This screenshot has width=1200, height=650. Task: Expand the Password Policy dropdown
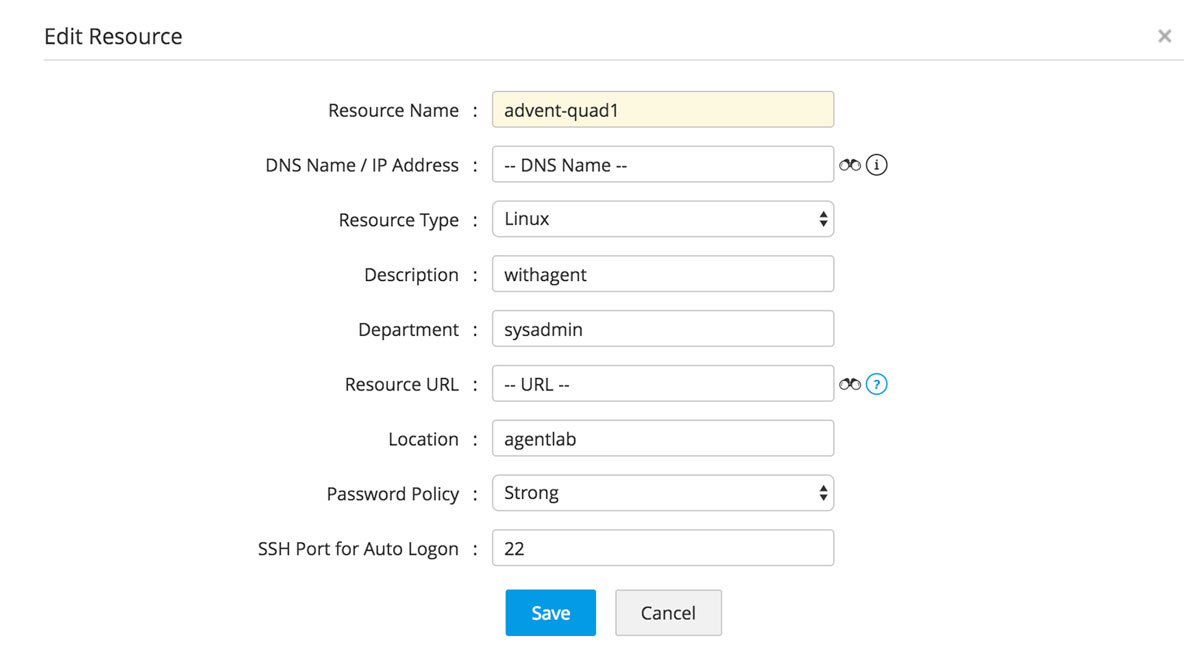pyautogui.click(x=662, y=493)
